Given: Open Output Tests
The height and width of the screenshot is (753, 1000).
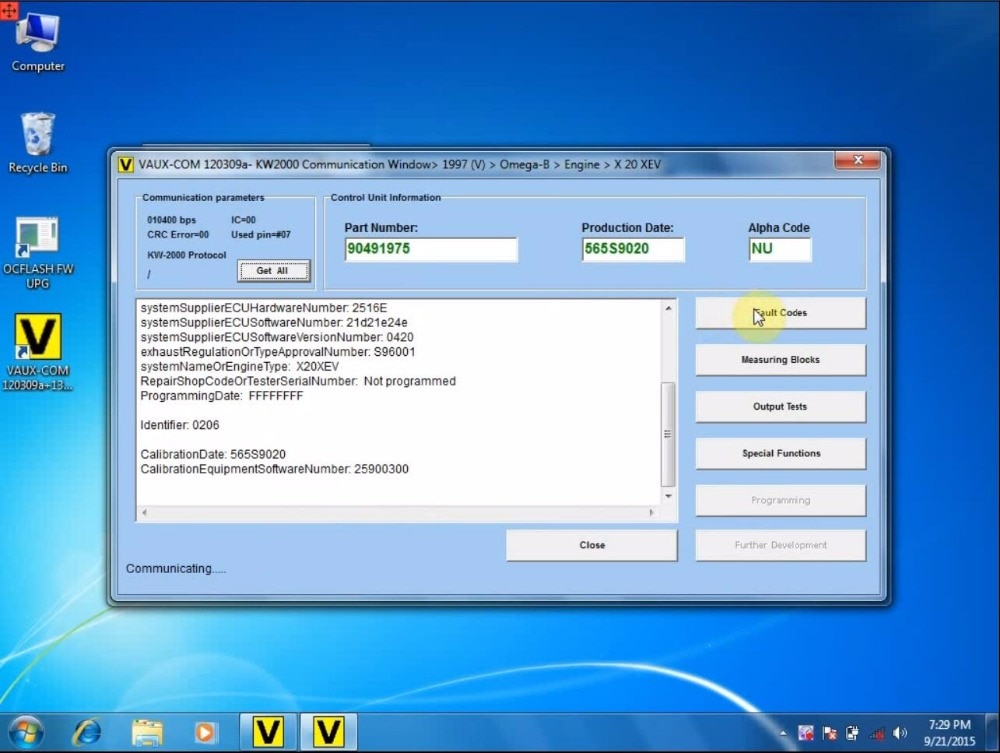Looking at the screenshot, I should 780,407.
